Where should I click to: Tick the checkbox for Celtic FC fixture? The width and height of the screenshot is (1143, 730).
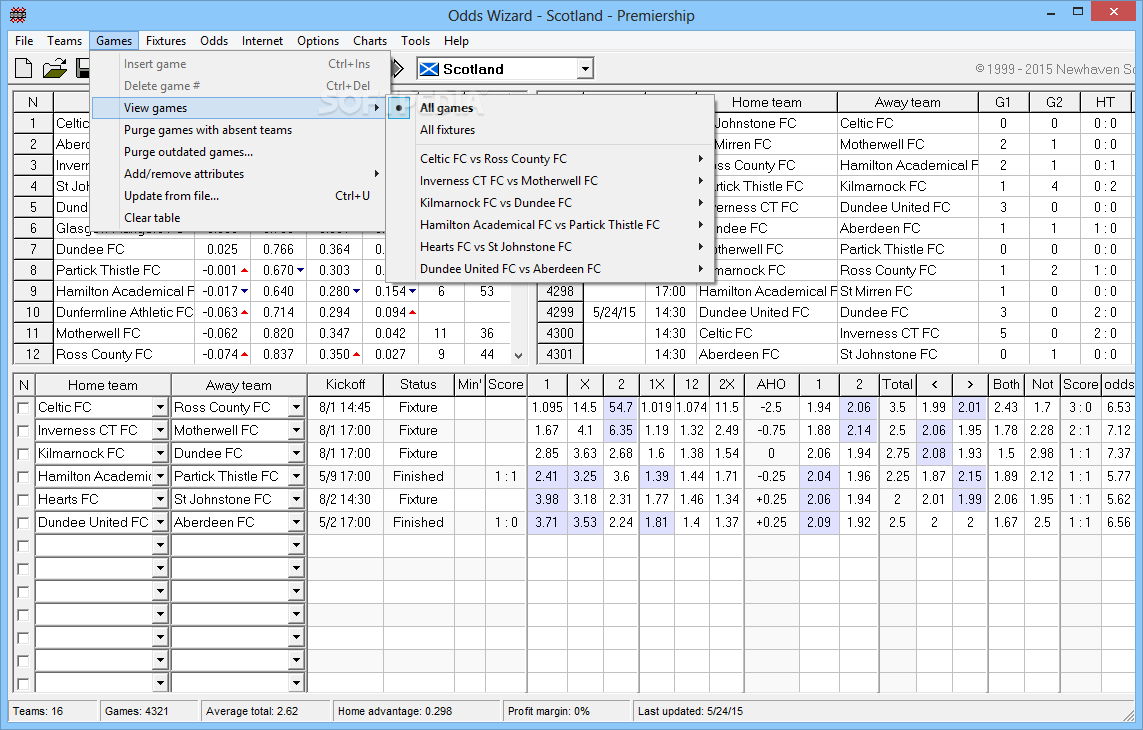(23, 408)
